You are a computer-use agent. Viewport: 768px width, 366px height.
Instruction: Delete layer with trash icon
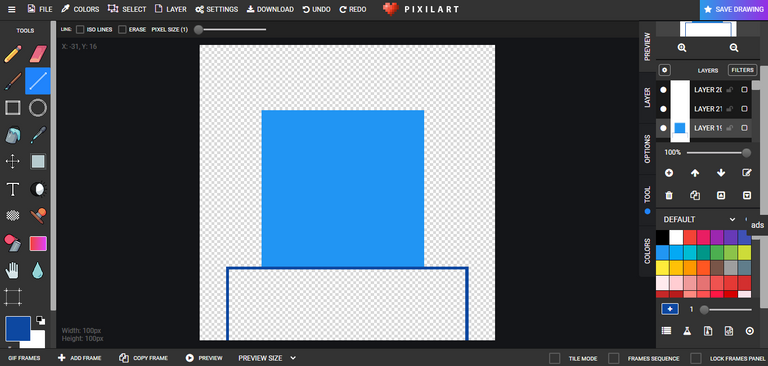[x=669, y=195]
